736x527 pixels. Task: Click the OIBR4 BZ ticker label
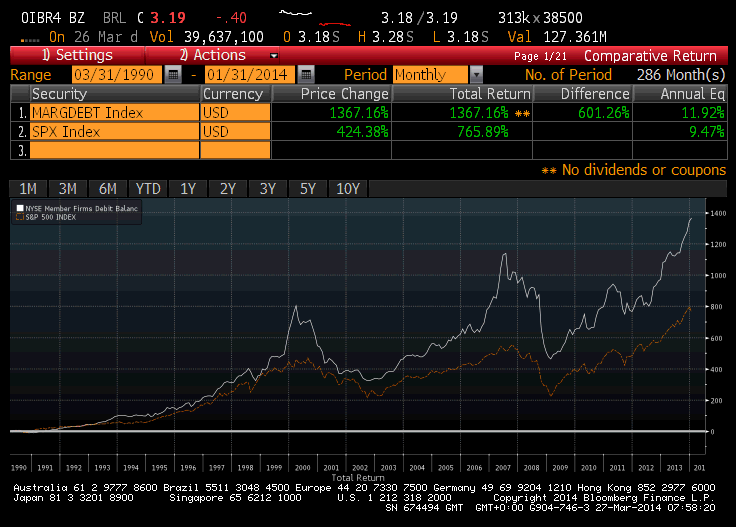[53, 18]
